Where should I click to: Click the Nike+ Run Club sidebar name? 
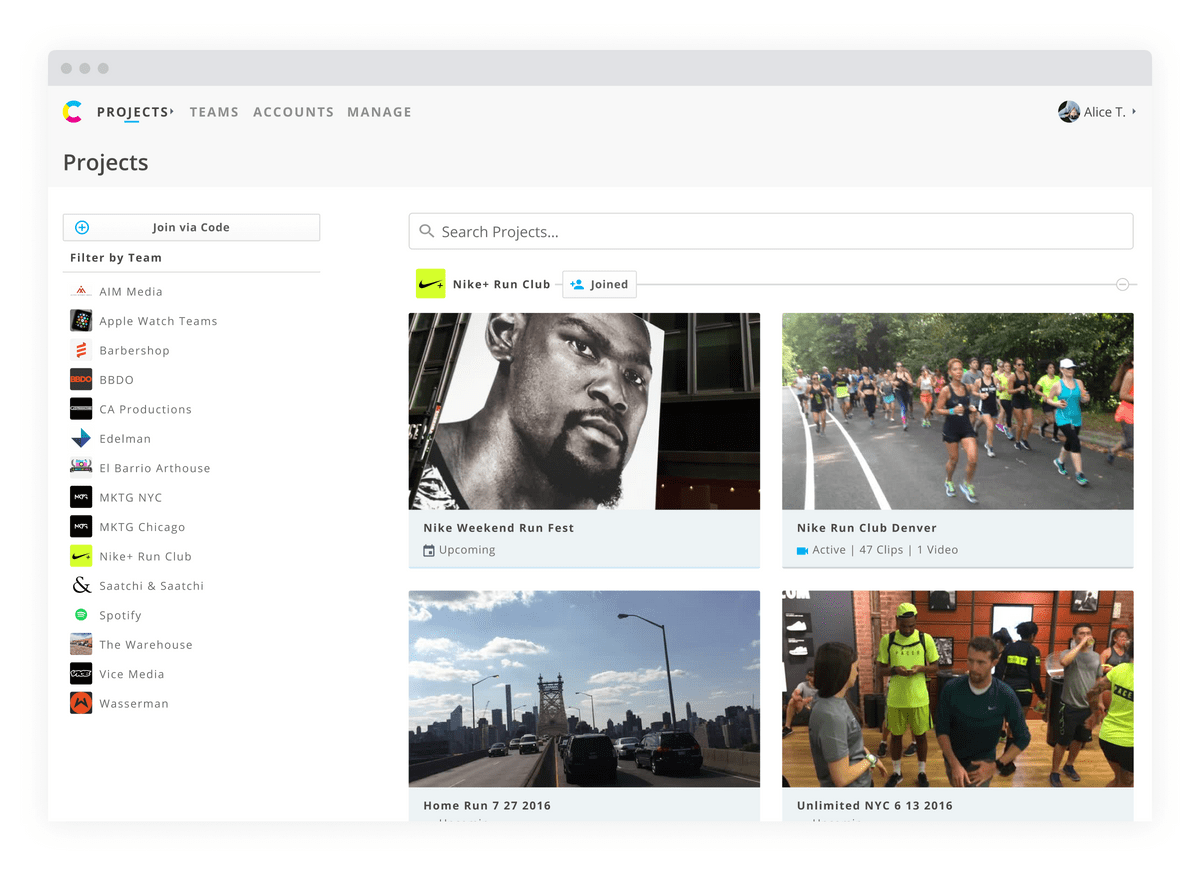[x=145, y=557]
